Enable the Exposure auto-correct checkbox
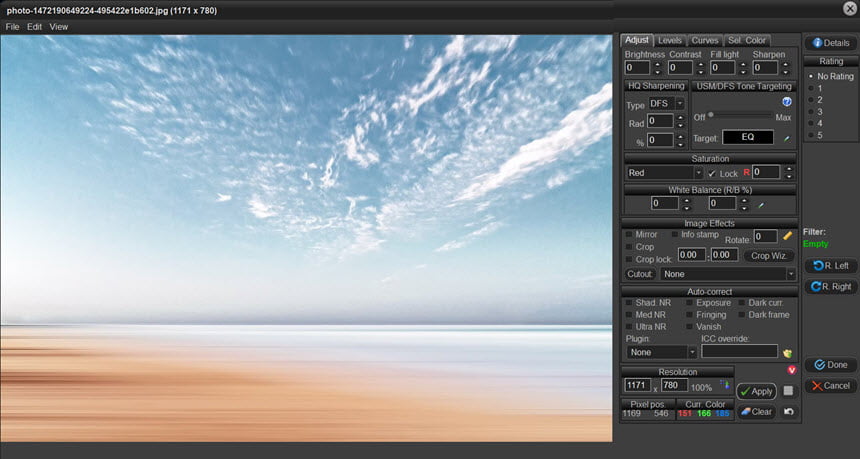 [x=689, y=303]
